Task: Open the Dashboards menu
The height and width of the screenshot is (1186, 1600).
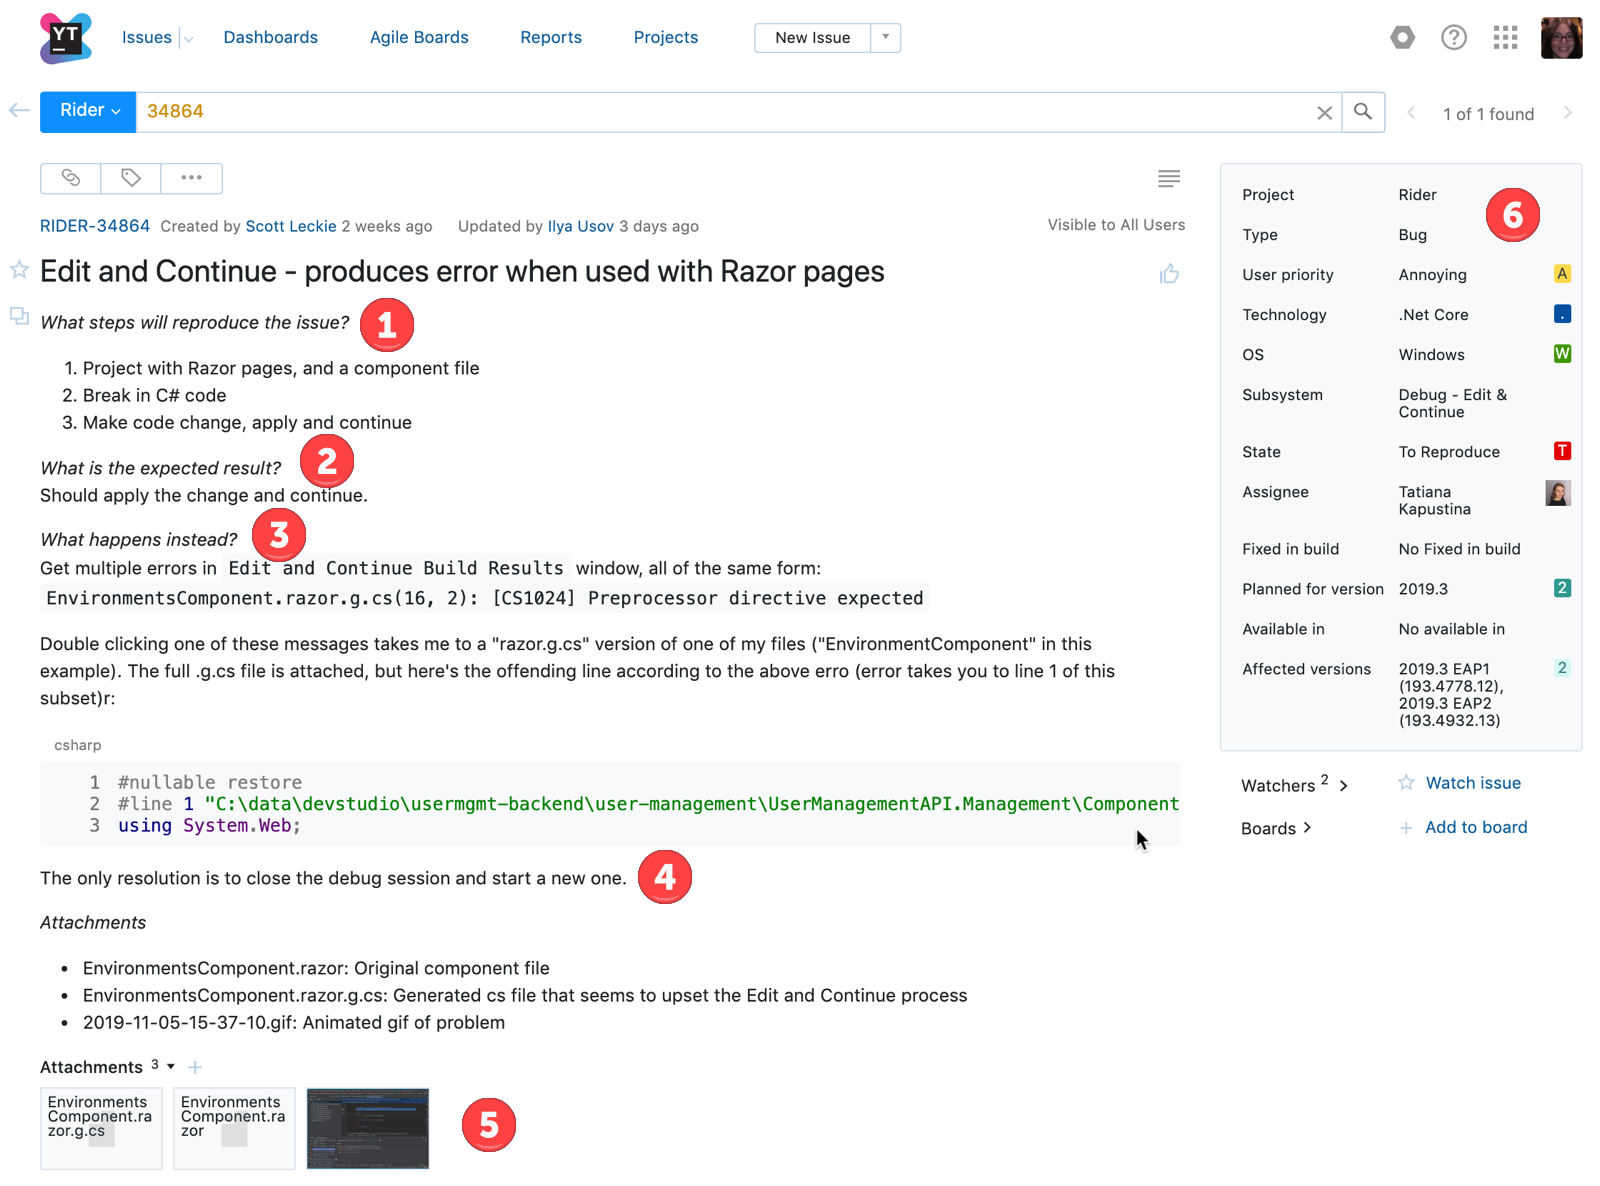Action: (x=270, y=37)
